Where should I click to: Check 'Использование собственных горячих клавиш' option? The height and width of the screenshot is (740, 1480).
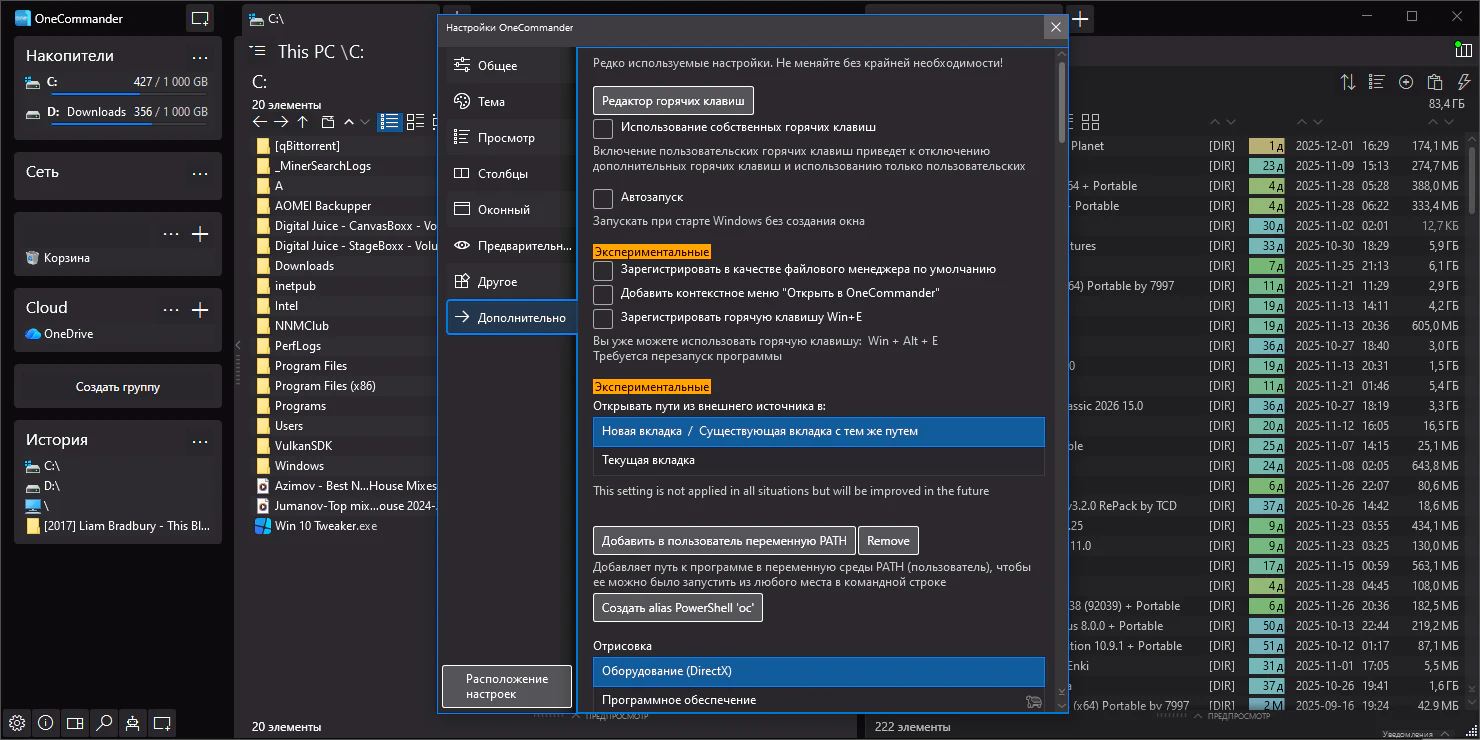(603, 128)
